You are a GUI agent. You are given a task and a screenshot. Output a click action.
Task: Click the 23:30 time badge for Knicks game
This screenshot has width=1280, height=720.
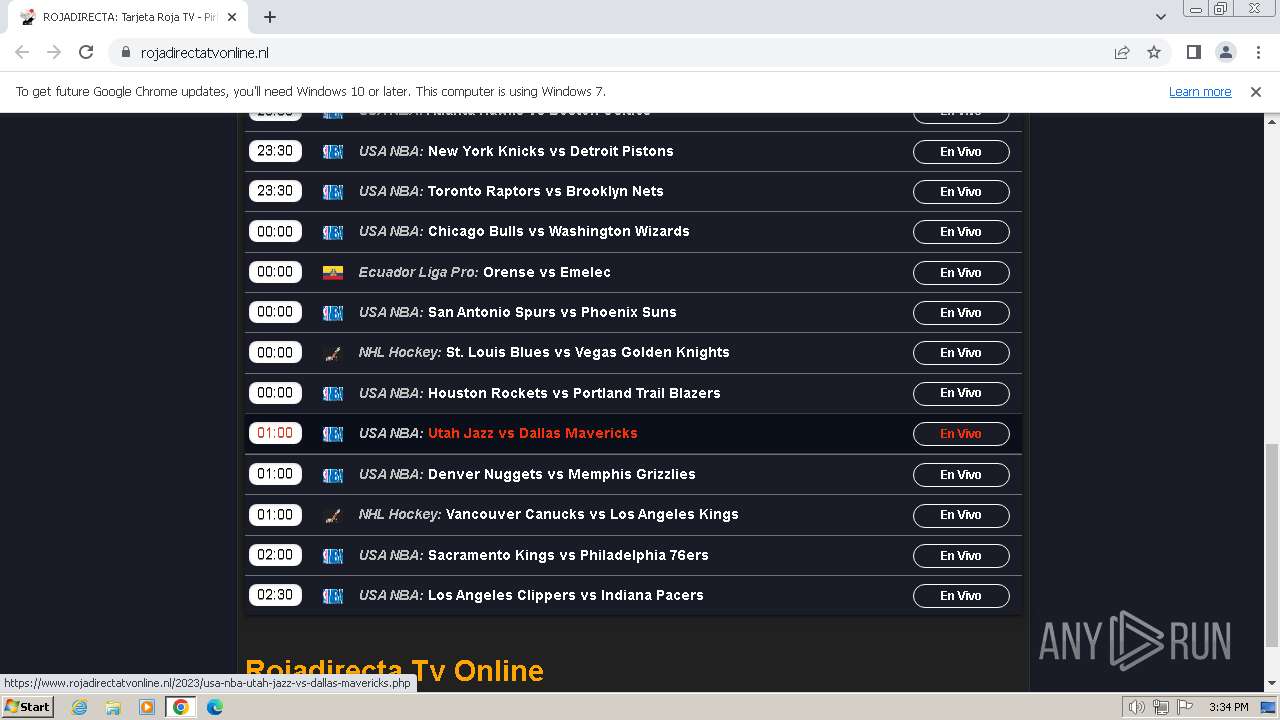[275, 151]
